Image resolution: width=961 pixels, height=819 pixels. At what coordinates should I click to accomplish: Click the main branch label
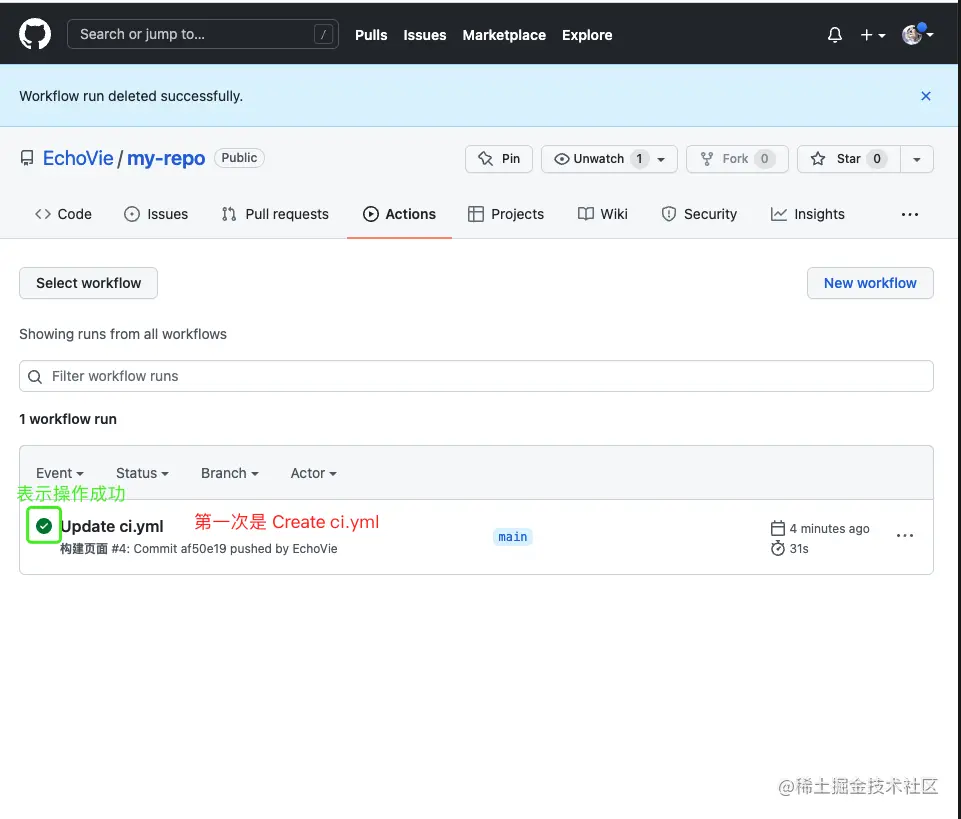[512, 537]
